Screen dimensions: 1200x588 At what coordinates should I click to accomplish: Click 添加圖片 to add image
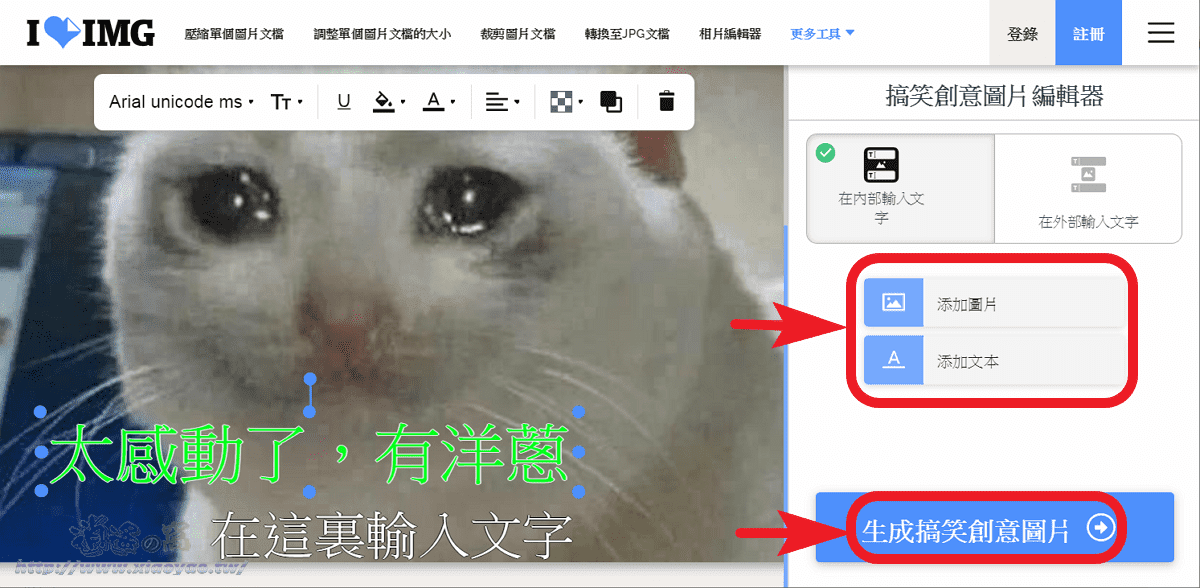click(994, 303)
